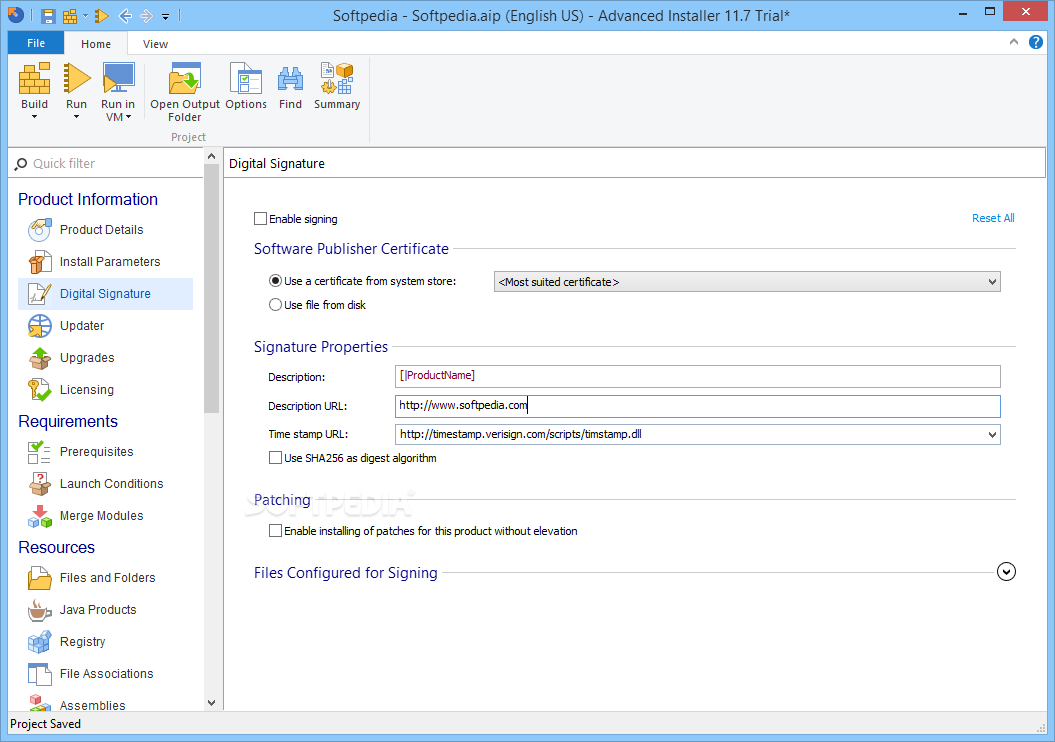This screenshot has height=742, width=1055.
Task: Check Use SHA256 as digest algorithm
Action: point(275,458)
